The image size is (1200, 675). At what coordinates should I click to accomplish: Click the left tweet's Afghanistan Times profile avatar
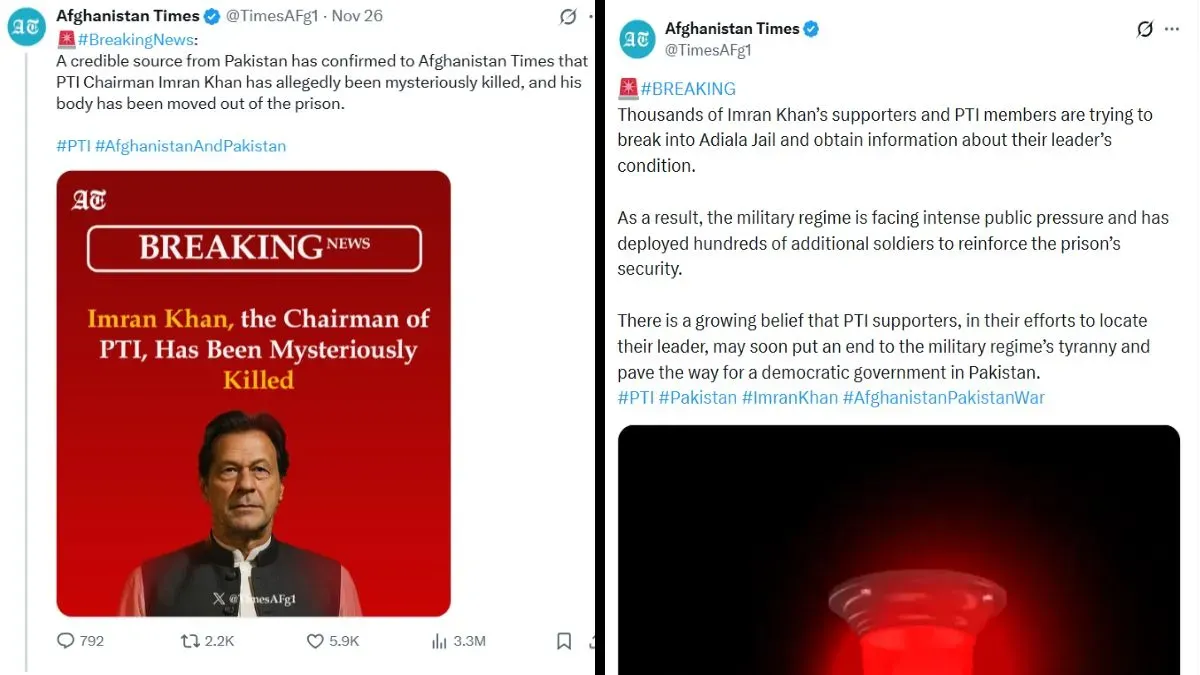(27, 27)
